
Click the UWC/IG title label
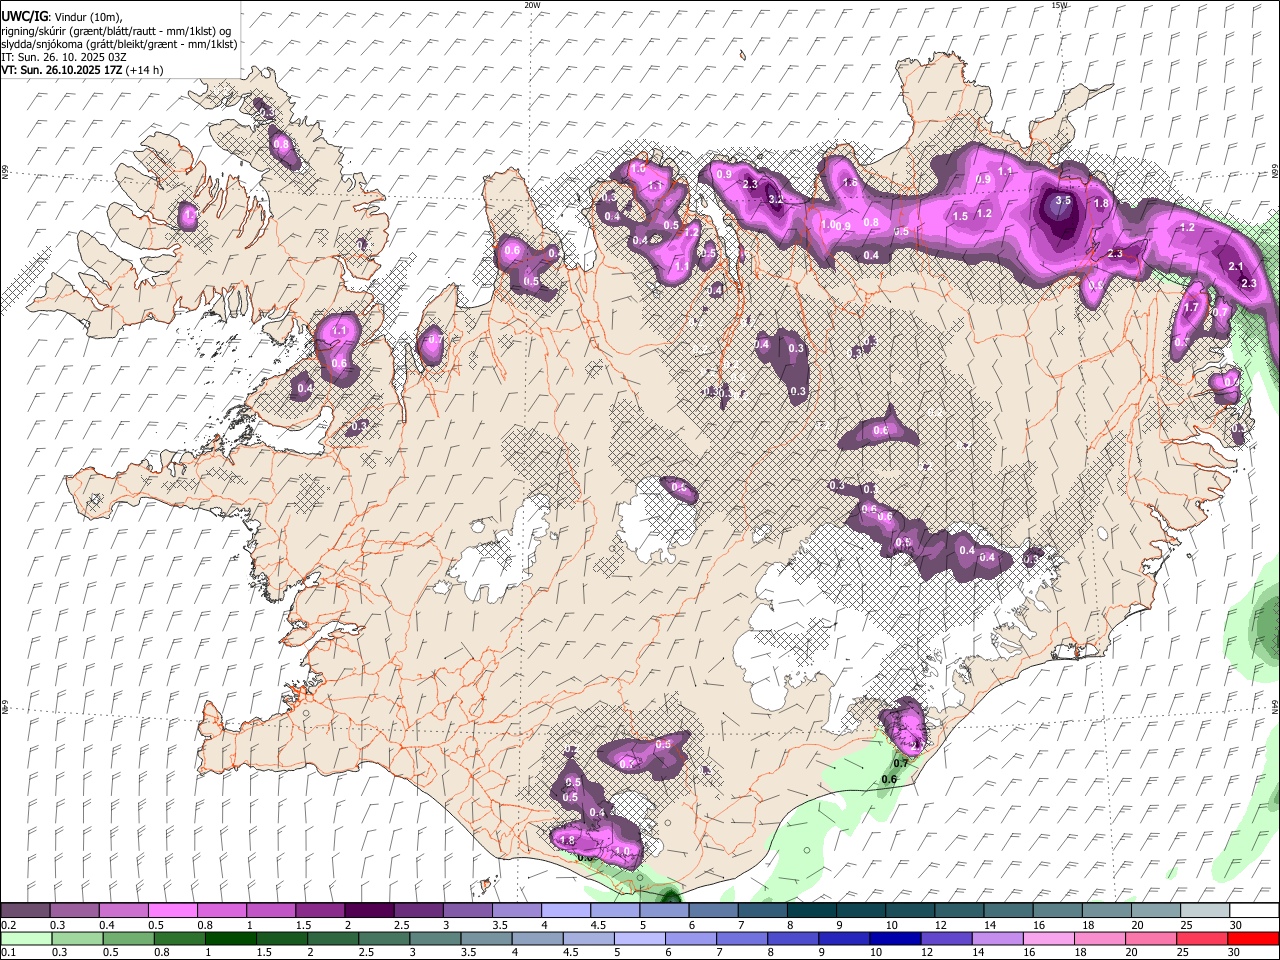(23, 16)
